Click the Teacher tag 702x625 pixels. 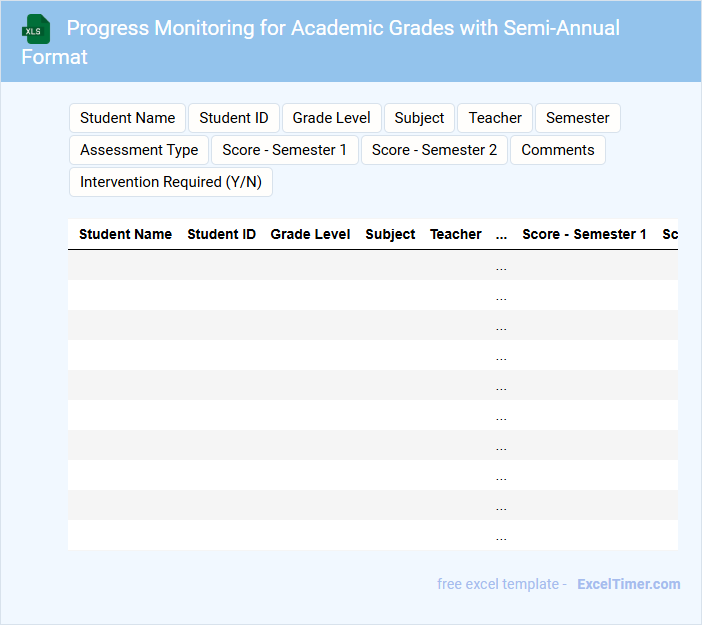click(495, 118)
